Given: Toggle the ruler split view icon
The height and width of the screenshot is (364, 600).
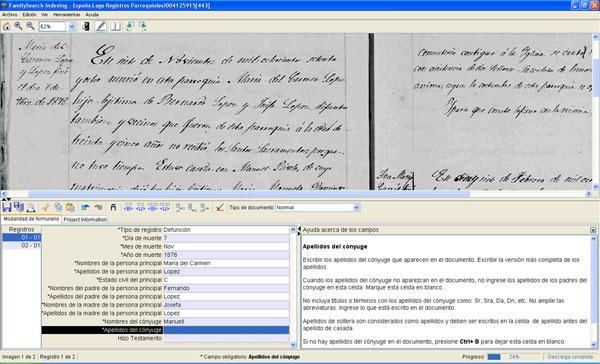Looking at the screenshot, I should click(x=115, y=26).
